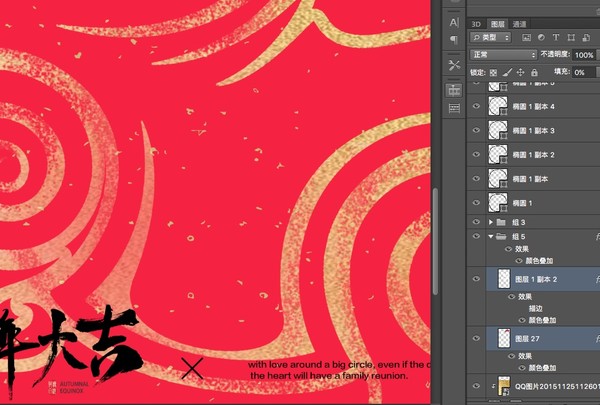Viewport: 600px width, 405px height.
Task: Click clipping arrow icon on QQ图片 layer
Action: (493, 386)
